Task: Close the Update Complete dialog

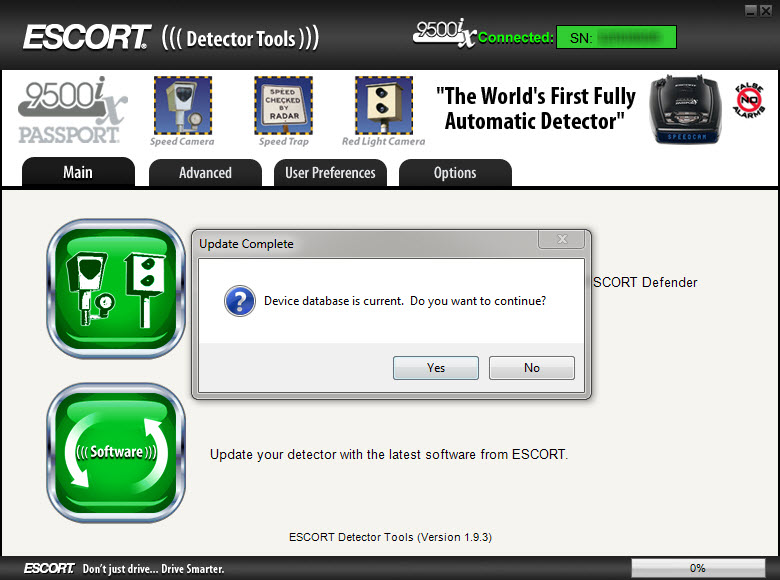Action: click(x=560, y=240)
